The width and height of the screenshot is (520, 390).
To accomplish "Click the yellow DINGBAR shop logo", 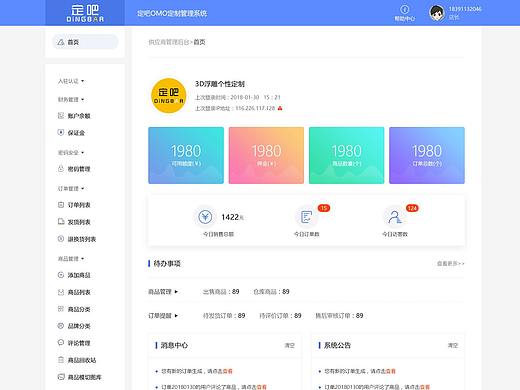I will [168, 96].
